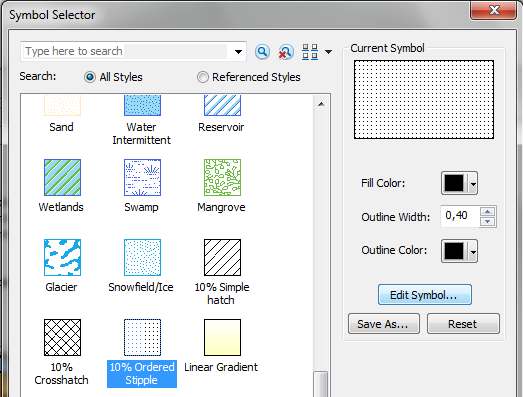Increase Outline Width with up arrow
This screenshot has width=523, height=397.
click(x=488, y=212)
